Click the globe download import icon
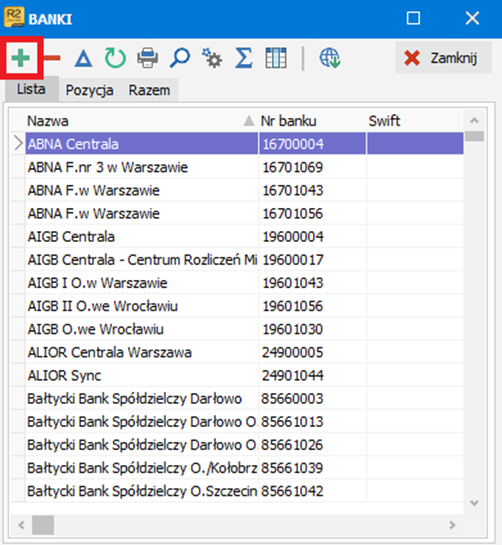The width and height of the screenshot is (502, 545). click(x=330, y=58)
